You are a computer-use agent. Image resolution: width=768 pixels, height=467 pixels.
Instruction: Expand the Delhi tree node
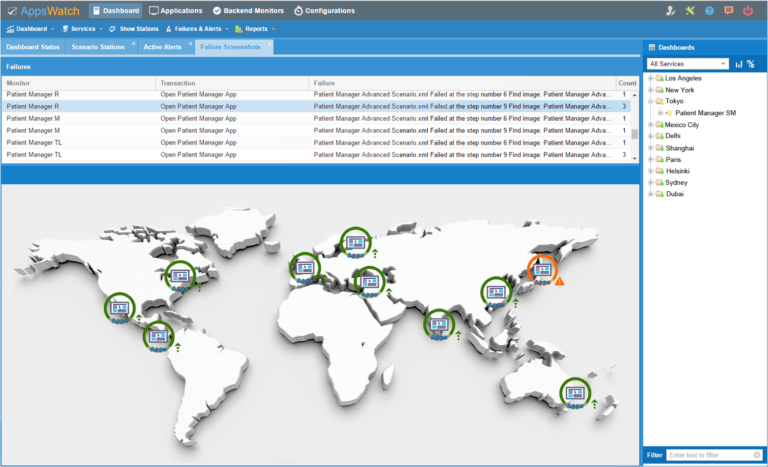pos(651,136)
